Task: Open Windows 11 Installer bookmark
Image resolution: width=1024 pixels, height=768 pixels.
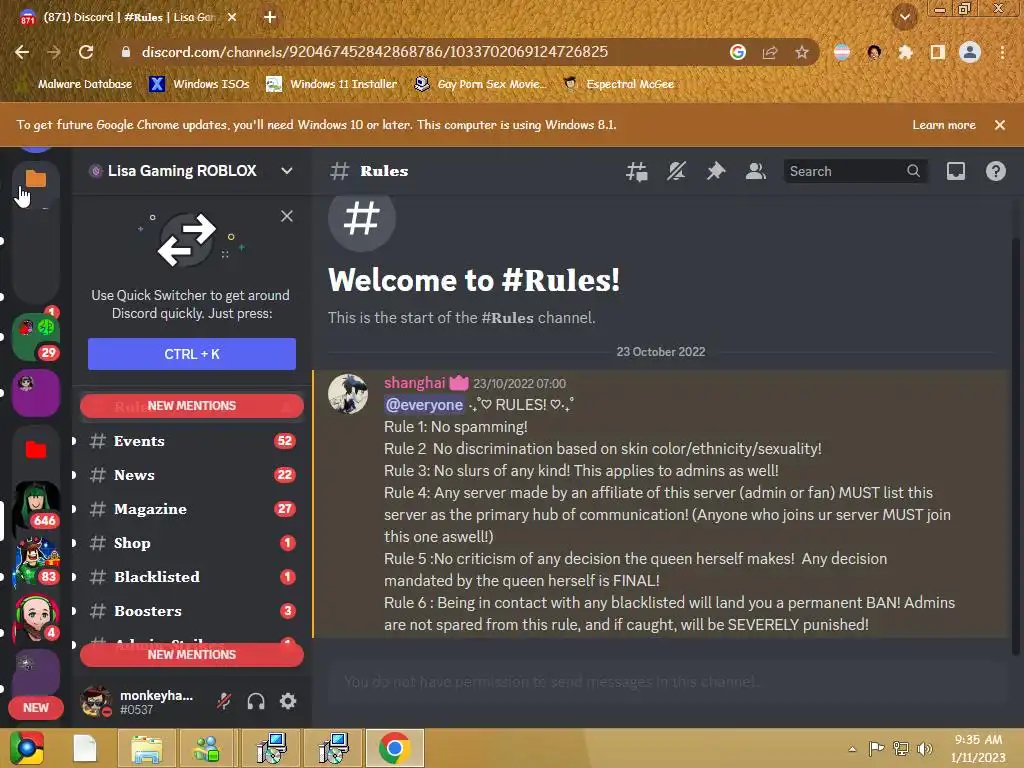Action: (332, 84)
